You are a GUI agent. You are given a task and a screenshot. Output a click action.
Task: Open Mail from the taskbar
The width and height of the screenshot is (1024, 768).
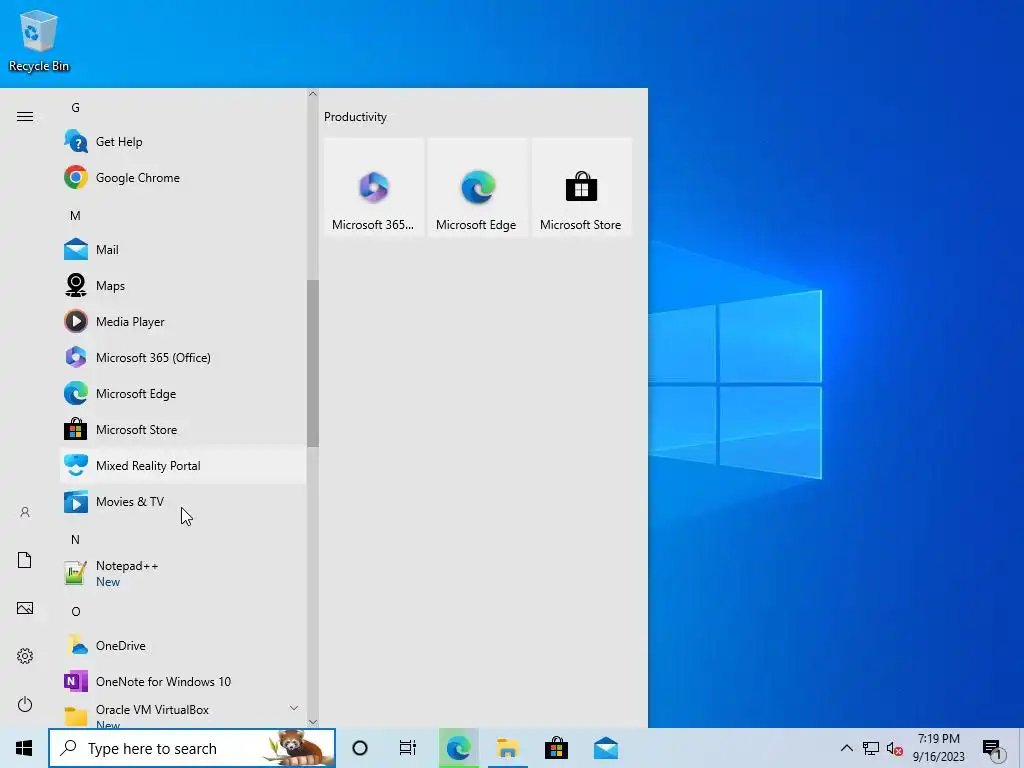[606, 748]
